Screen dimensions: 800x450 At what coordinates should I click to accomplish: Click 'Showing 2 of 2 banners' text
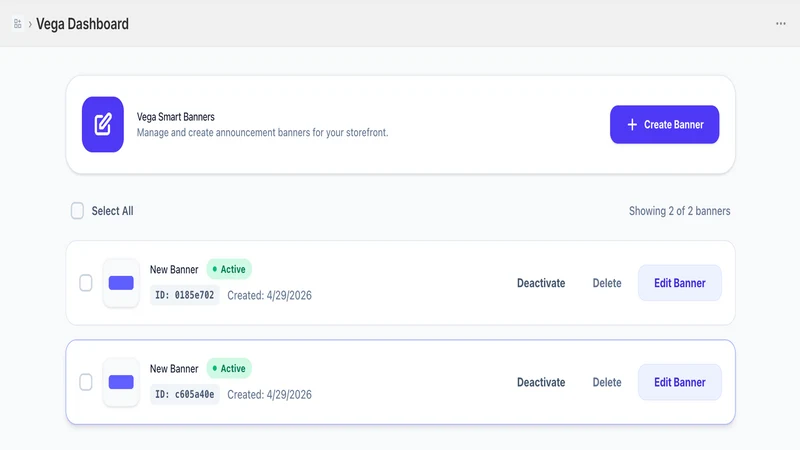pos(679,211)
